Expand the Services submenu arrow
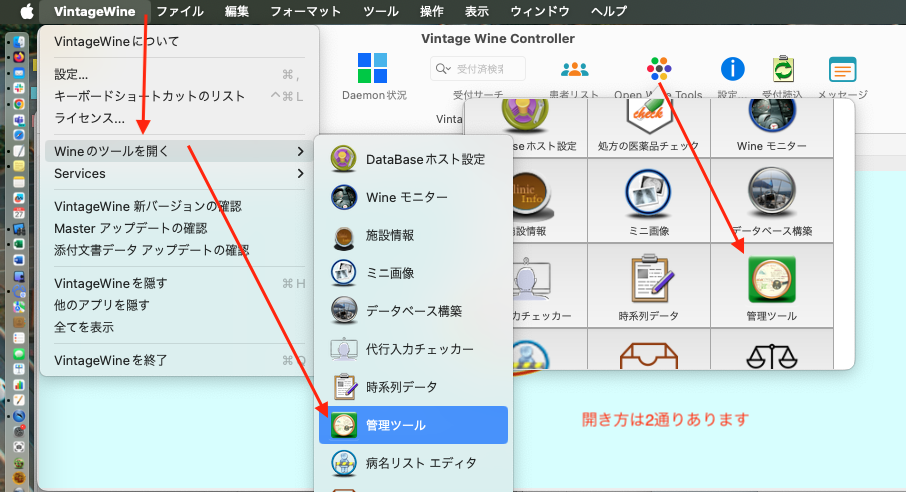The image size is (906, 492). tap(300, 173)
